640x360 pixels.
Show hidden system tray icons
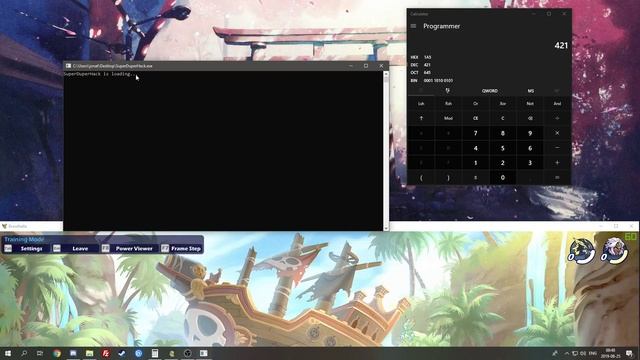coord(567,353)
